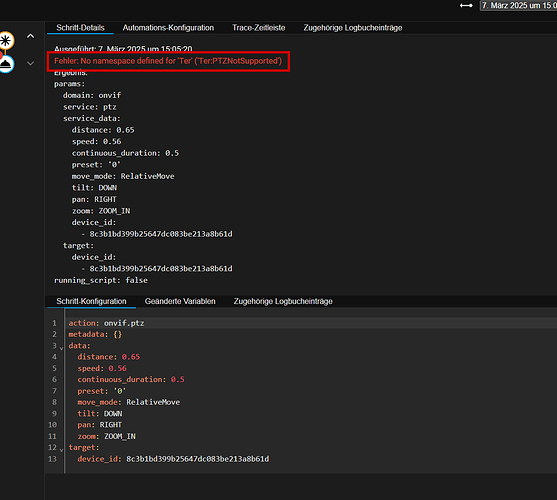Go to the next step with the down chevron
Screen dimensions: 557x500
click(31, 64)
